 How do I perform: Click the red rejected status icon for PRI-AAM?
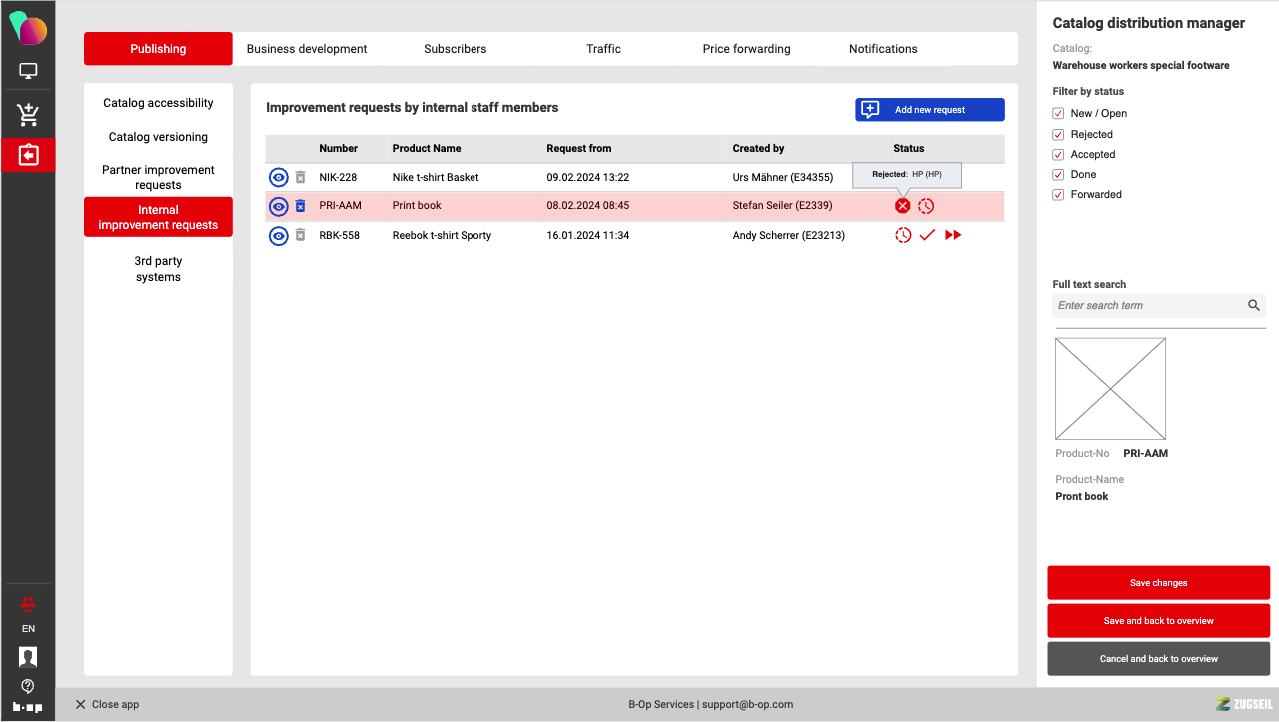pos(902,206)
